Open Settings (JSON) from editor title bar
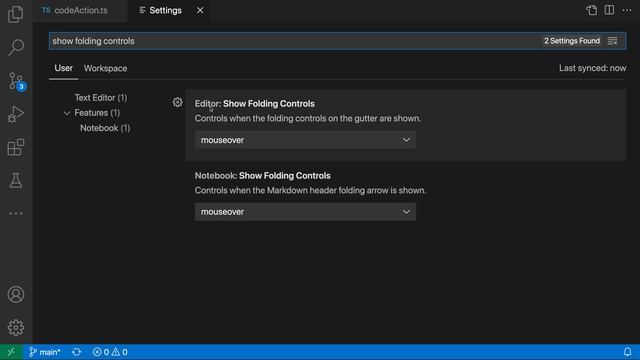Screen dimensions: 640x360 591,10
